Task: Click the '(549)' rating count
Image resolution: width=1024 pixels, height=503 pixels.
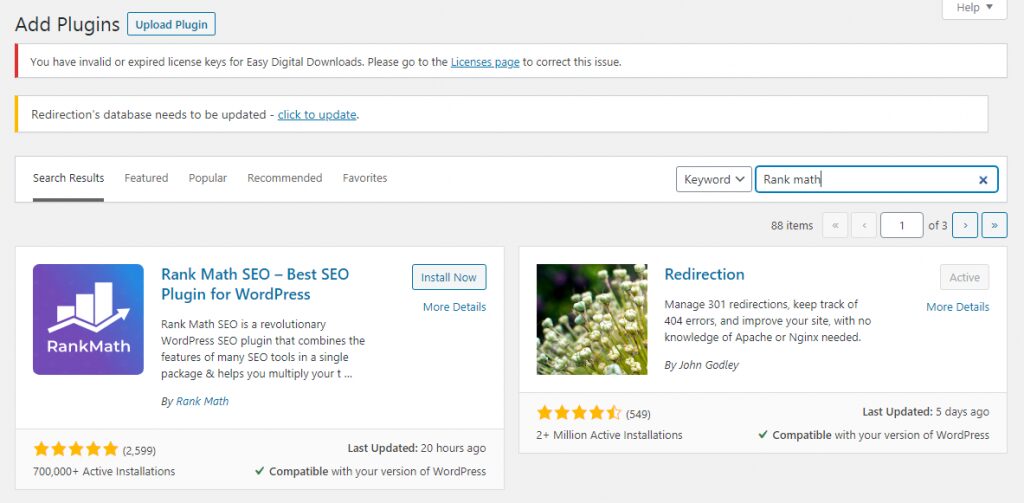Action: tap(638, 414)
